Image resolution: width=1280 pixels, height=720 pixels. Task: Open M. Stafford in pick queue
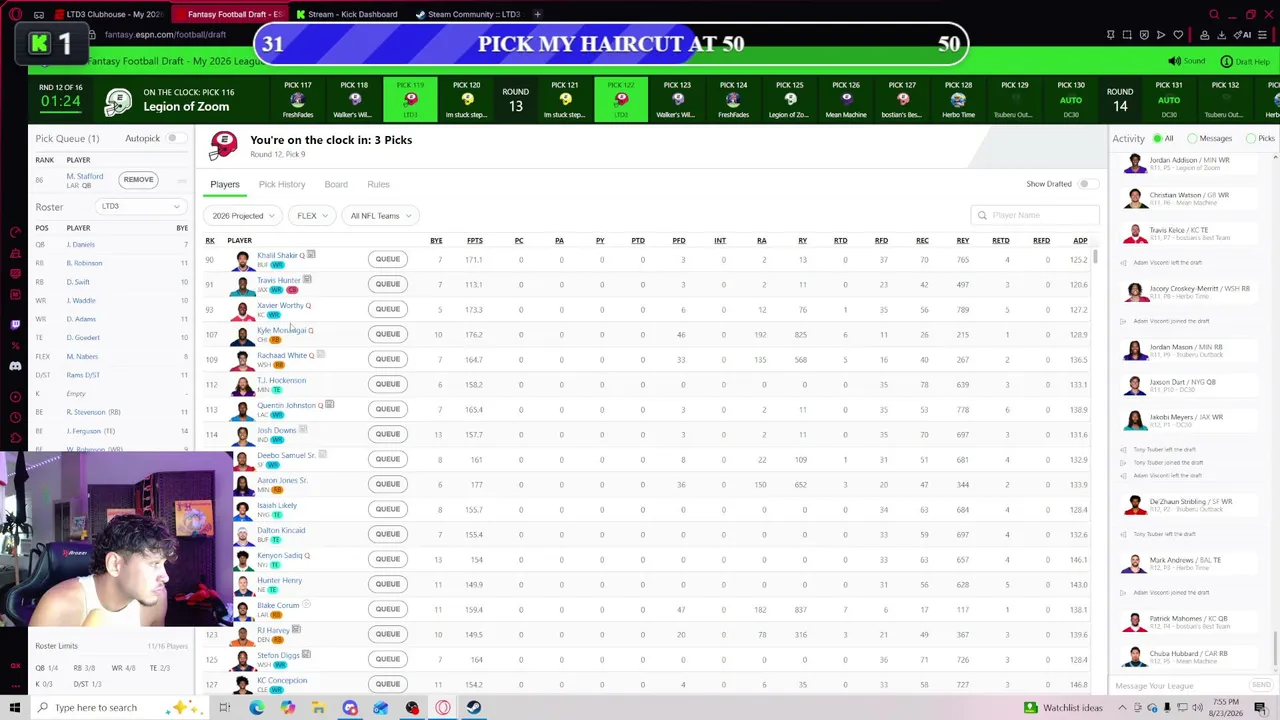pyautogui.click(x=85, y=176)
